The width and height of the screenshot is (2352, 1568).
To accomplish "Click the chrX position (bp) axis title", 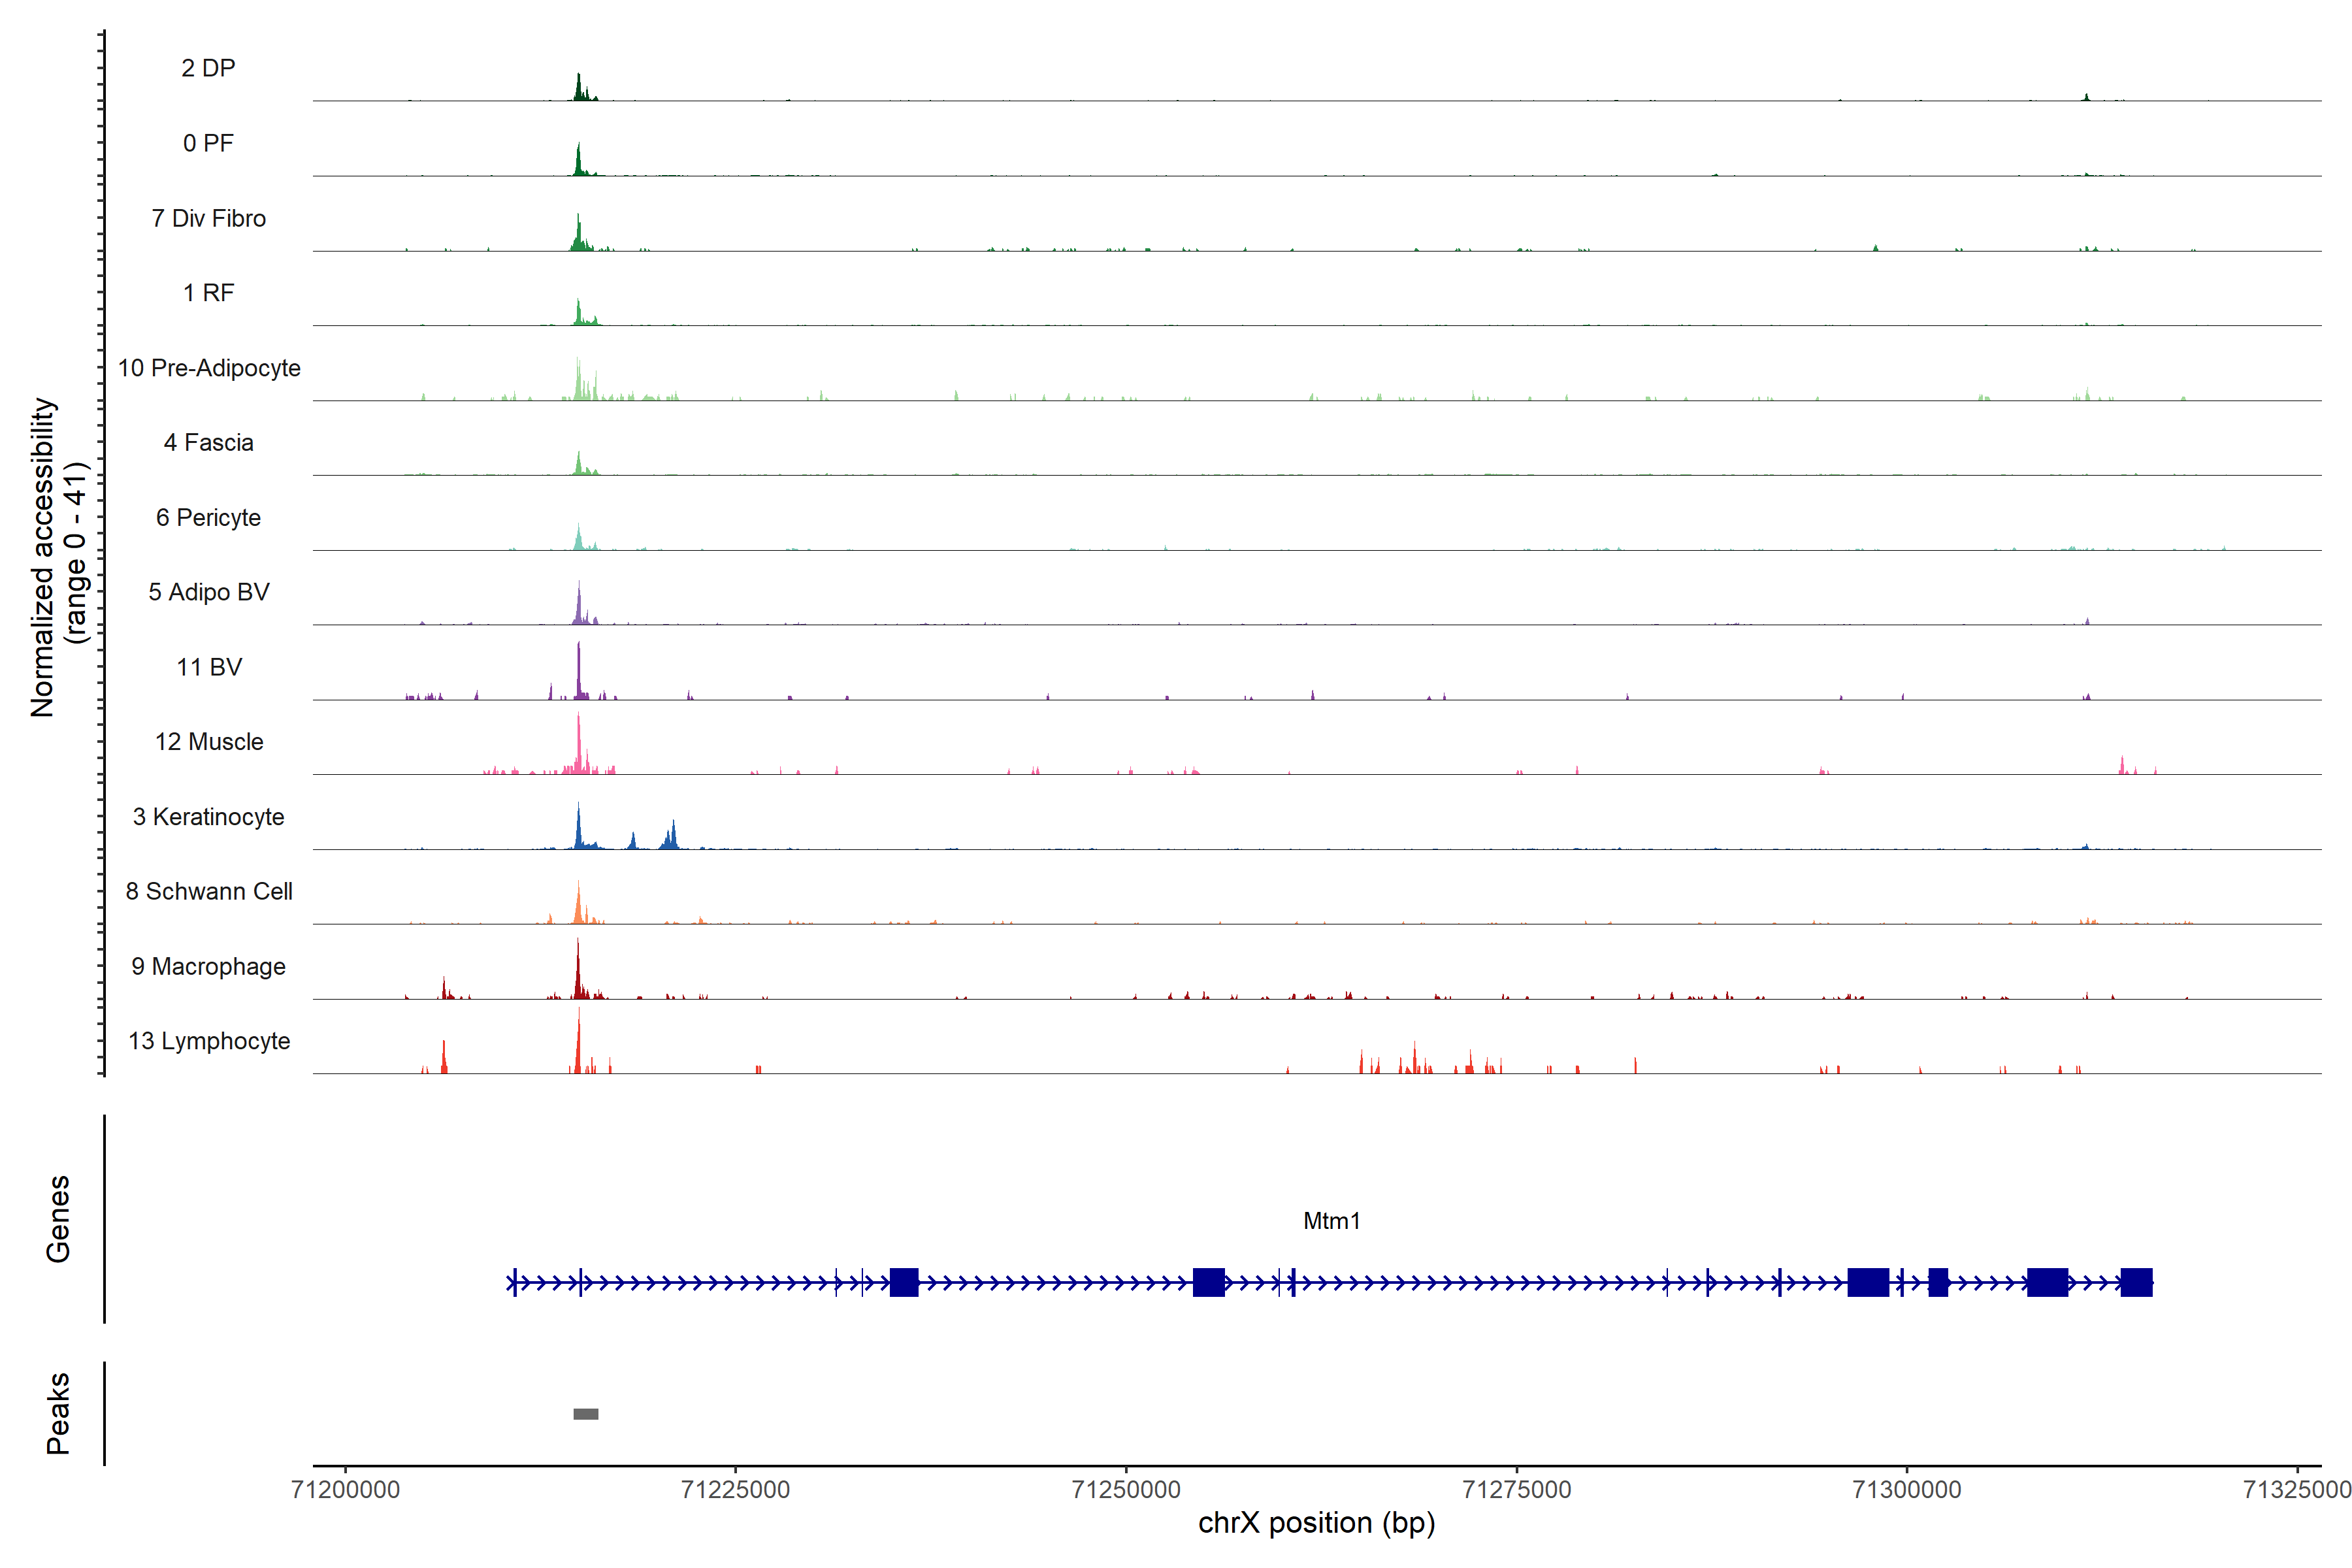I will 1316,1523.
